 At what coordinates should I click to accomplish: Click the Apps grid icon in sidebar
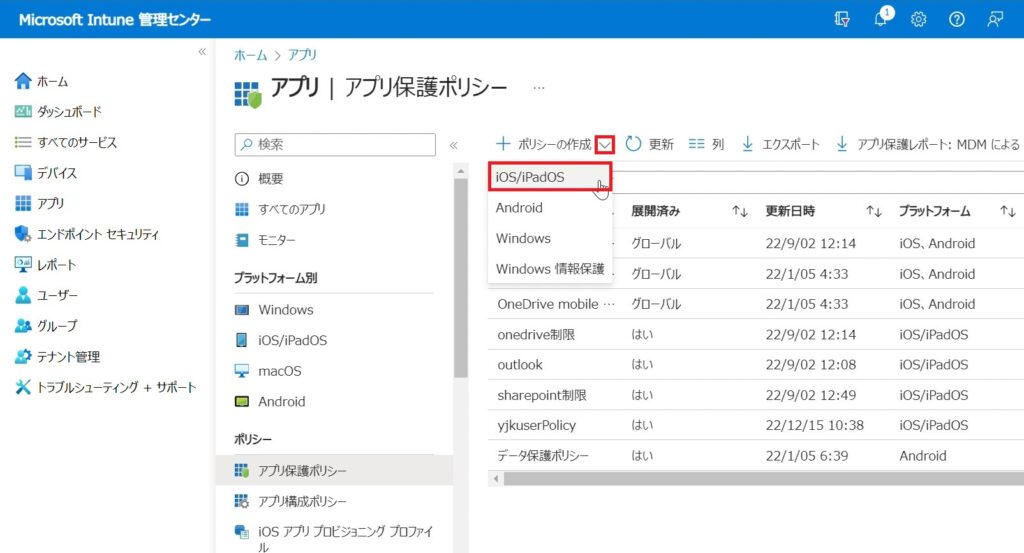click(23, 203)
